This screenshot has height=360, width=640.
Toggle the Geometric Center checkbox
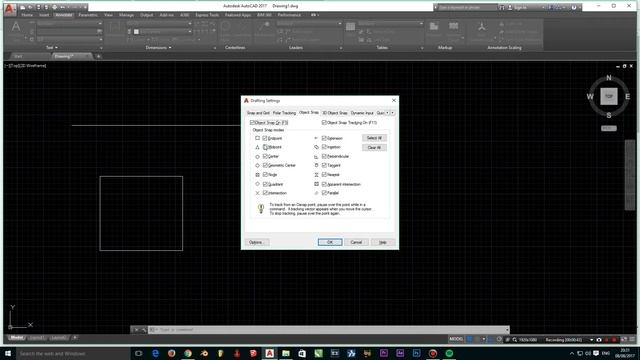tap(265, 165)
